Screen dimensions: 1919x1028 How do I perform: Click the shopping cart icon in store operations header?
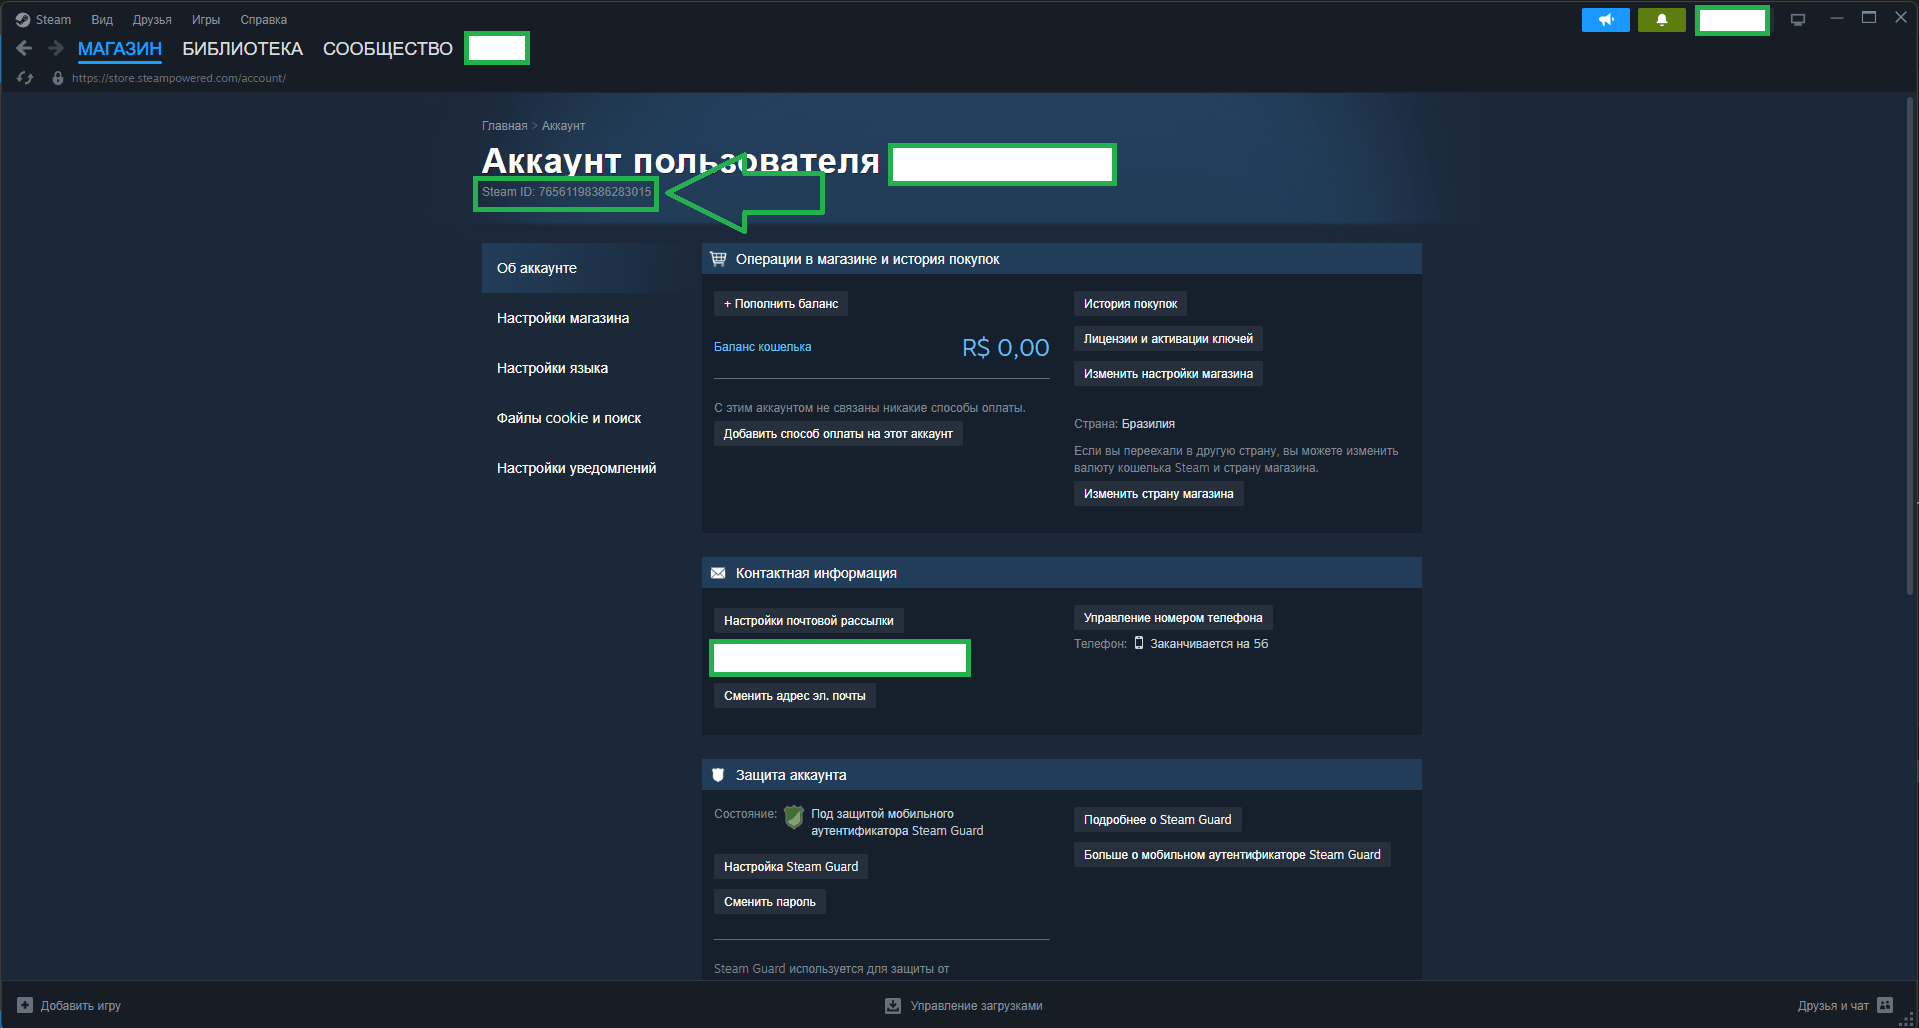pyautogui.click(x=718, y=259)
